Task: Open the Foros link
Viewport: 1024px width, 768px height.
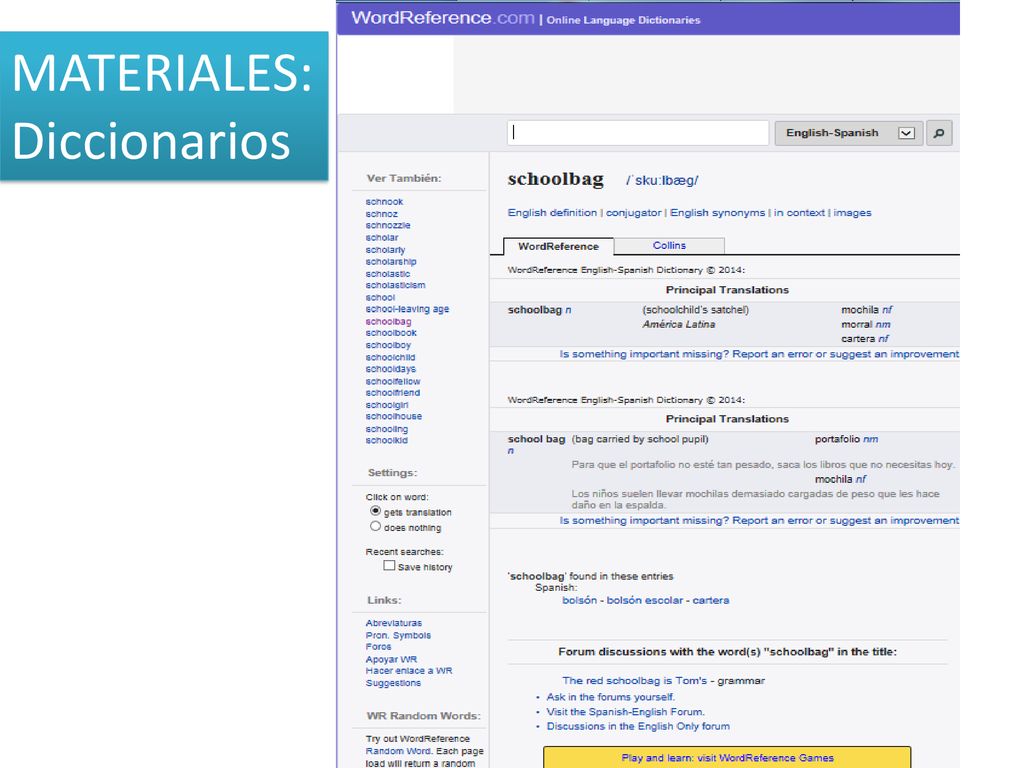Action: [378, 647]
